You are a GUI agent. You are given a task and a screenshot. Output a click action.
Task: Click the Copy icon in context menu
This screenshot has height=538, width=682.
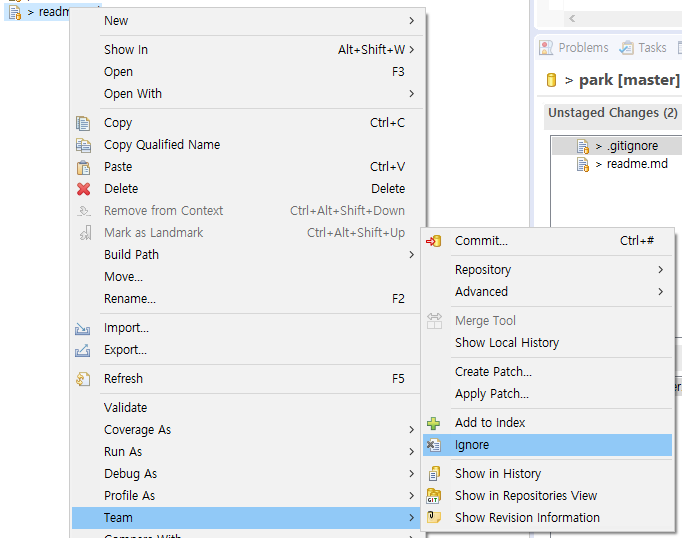coord(83,123)
